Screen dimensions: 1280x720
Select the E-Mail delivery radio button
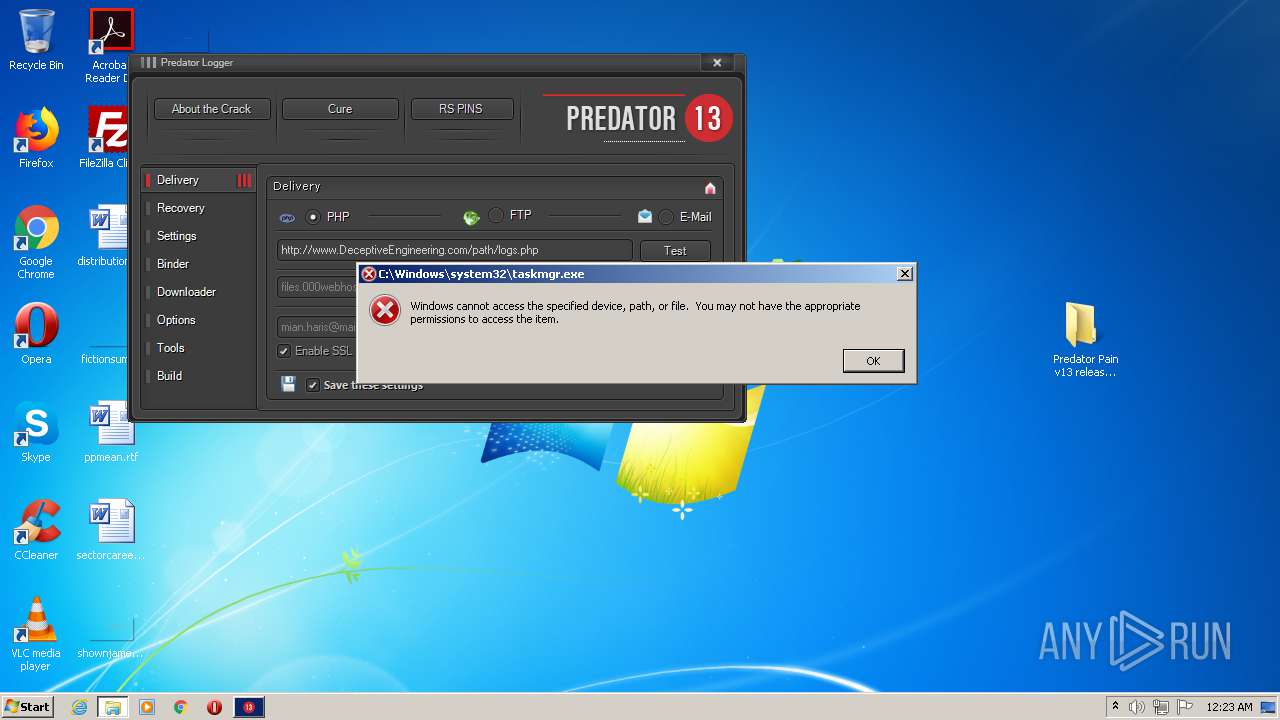tap(666, 217)
